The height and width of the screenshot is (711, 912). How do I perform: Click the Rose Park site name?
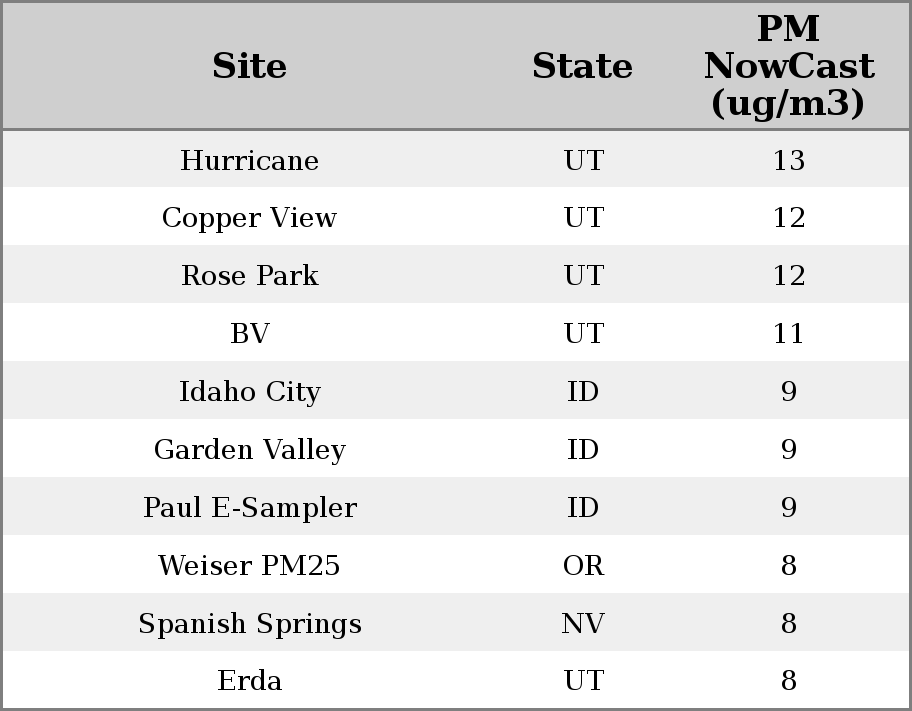tap(249, 276)
